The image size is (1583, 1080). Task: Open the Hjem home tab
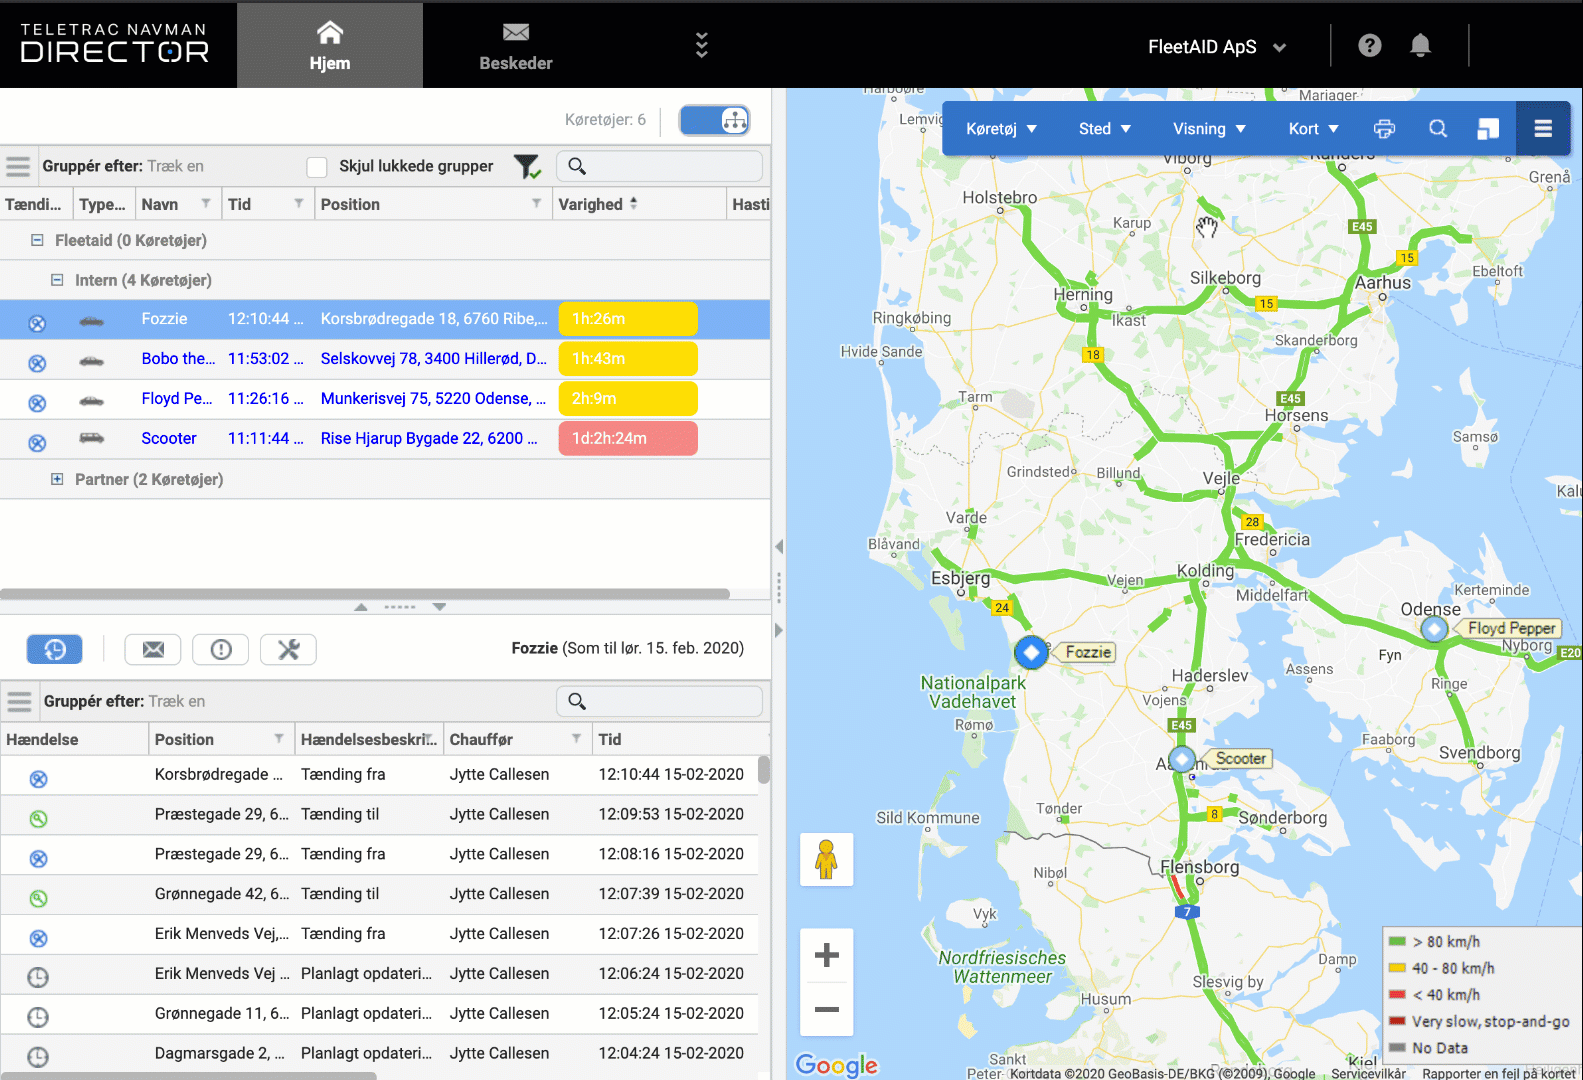coord(330,46)
